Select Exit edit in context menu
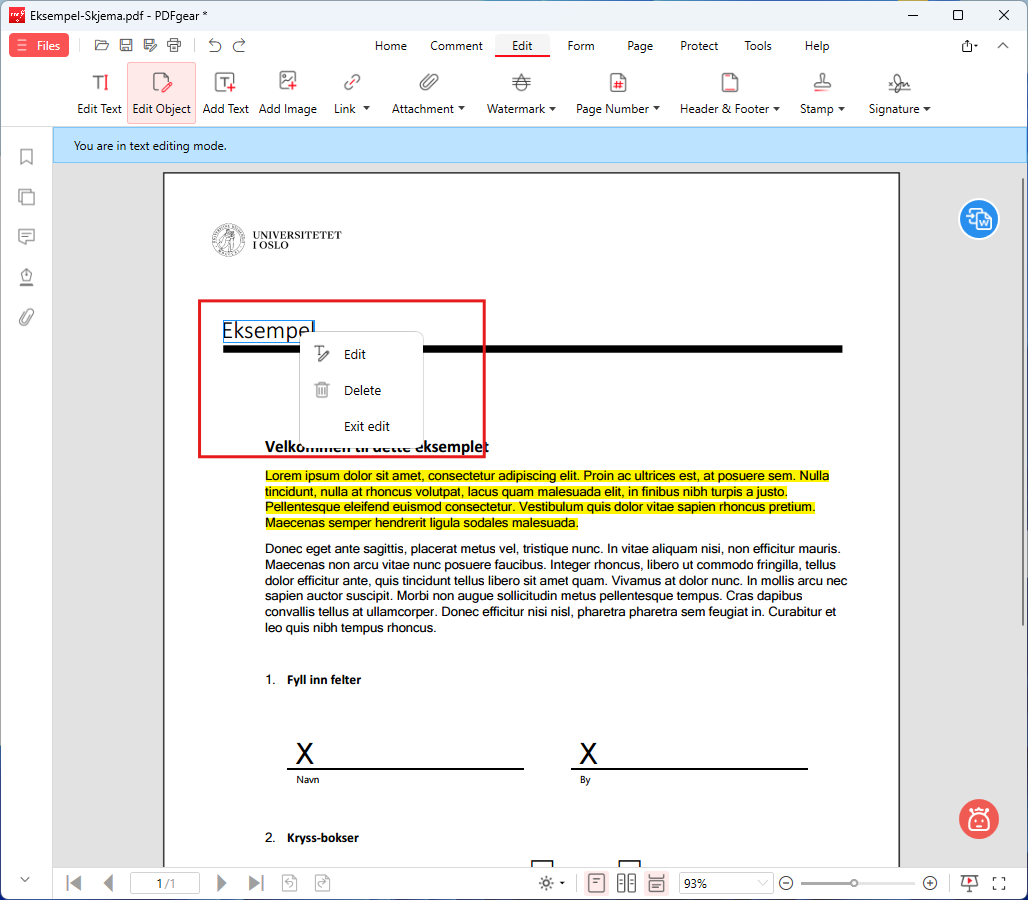Viewport: 1028px width, 900px height. [361, 427]
